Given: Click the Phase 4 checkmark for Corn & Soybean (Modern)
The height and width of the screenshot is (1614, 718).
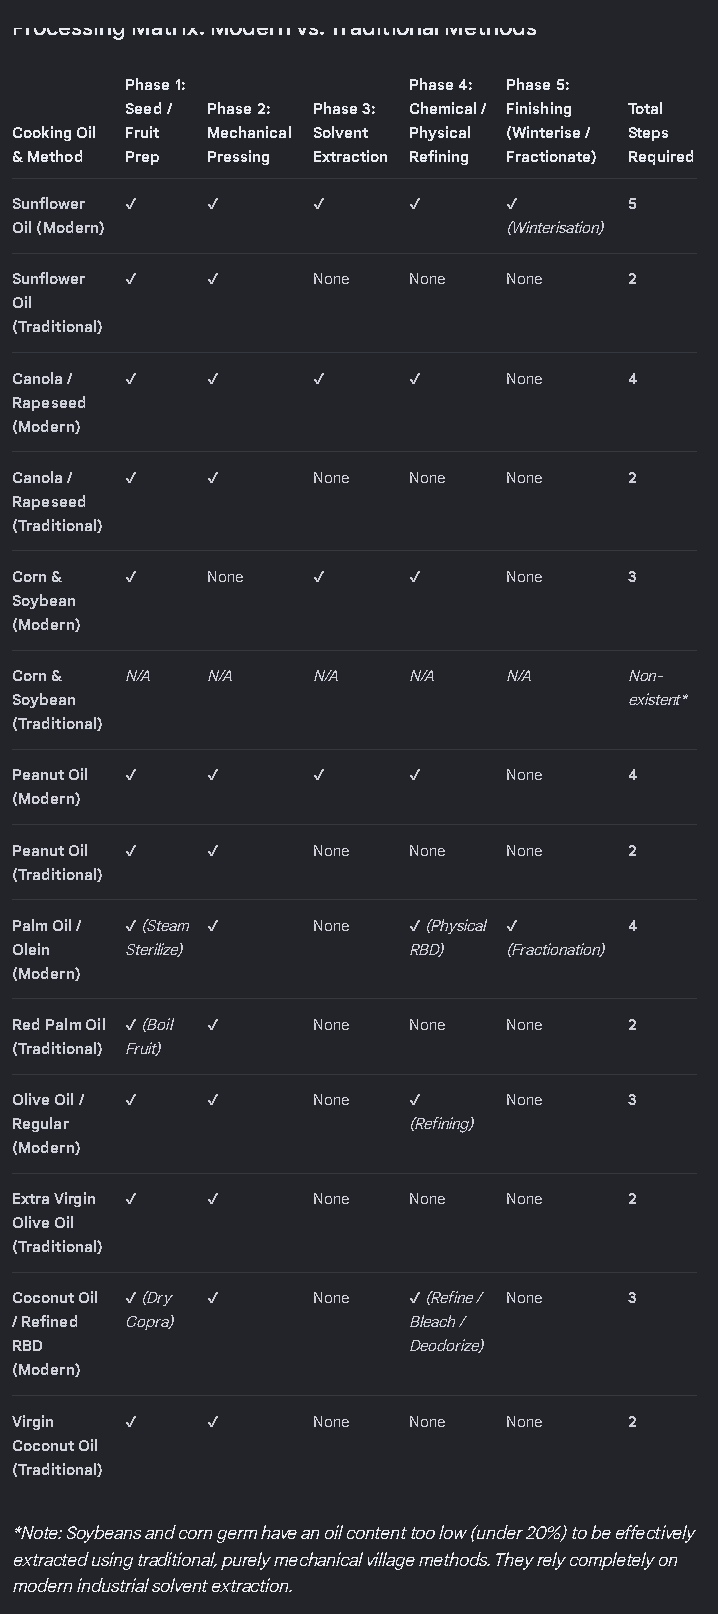Looking at the screenshot, I should [414, 577].
